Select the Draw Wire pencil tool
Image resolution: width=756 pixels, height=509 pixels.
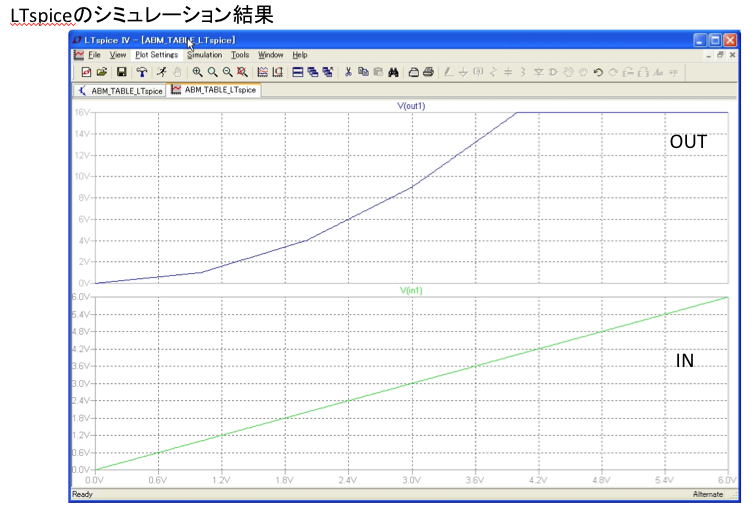tap(448, 72)
